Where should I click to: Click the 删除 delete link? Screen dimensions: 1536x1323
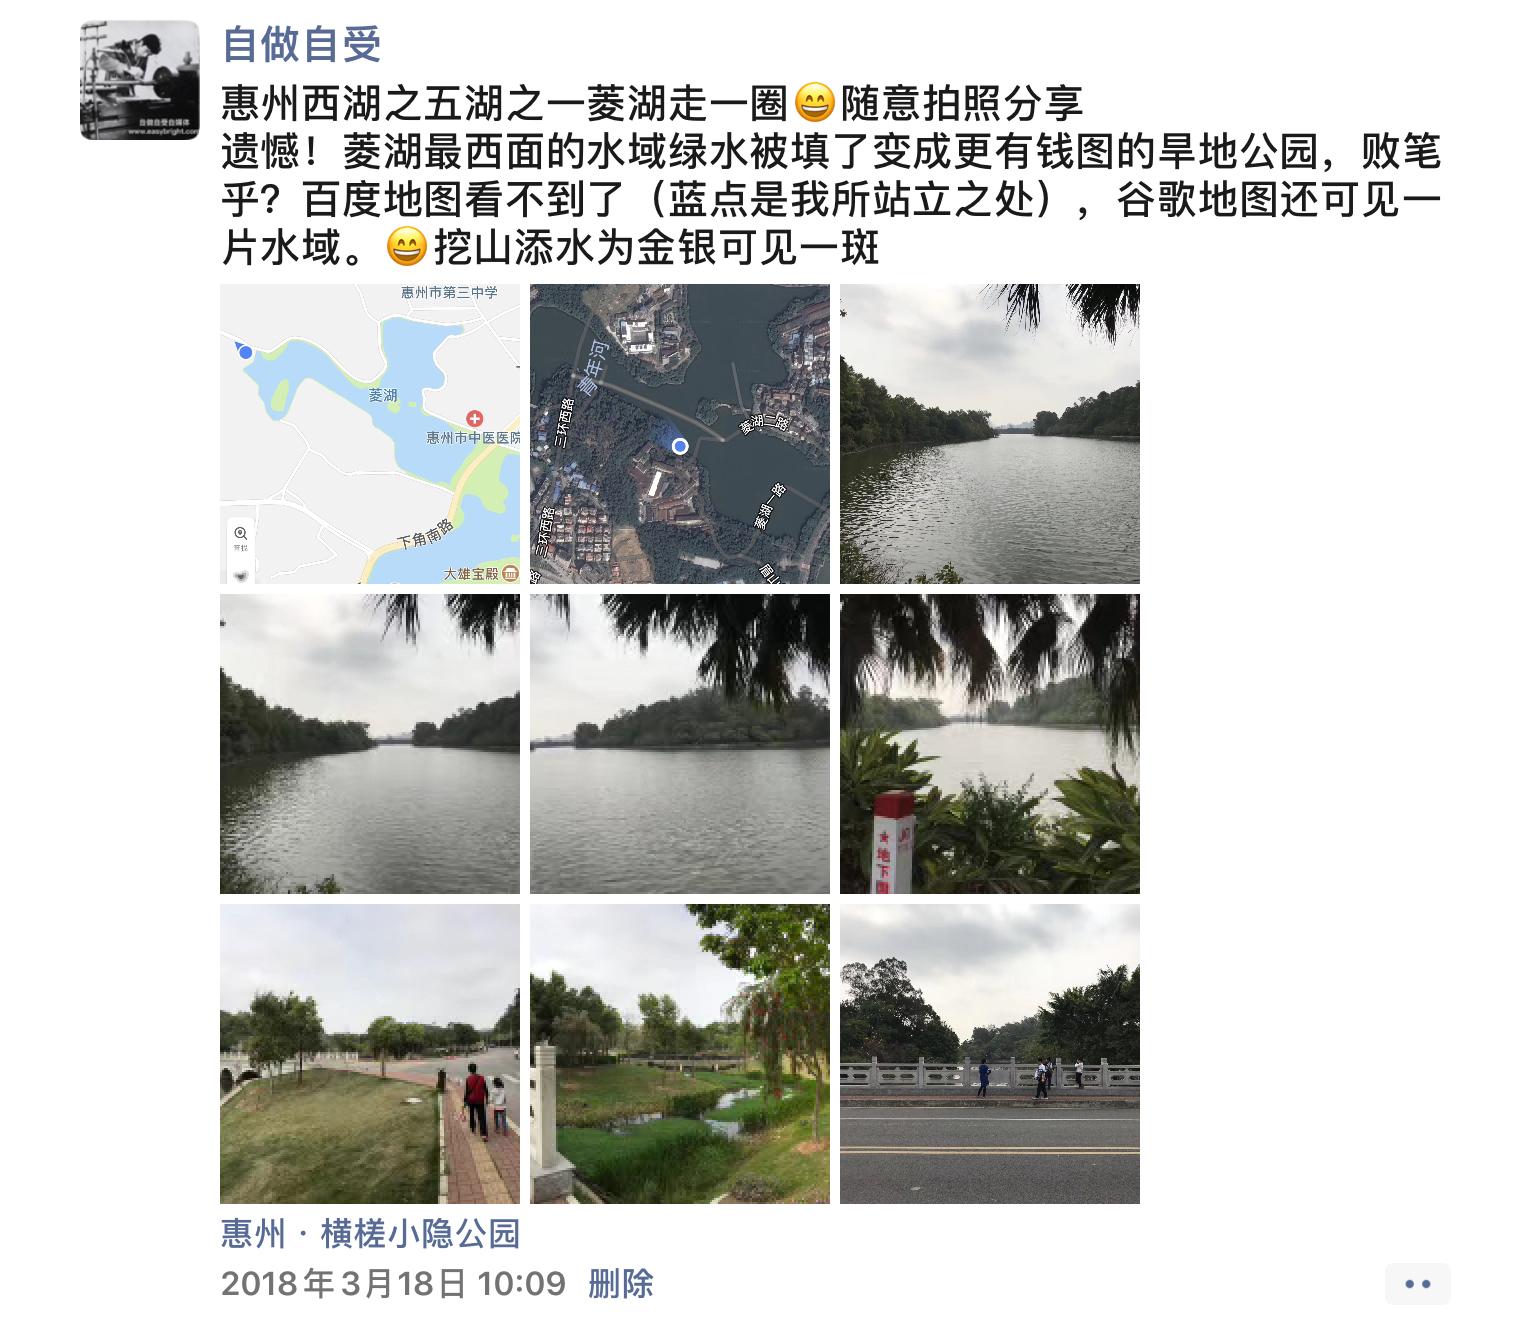[x=621, y=1283]
